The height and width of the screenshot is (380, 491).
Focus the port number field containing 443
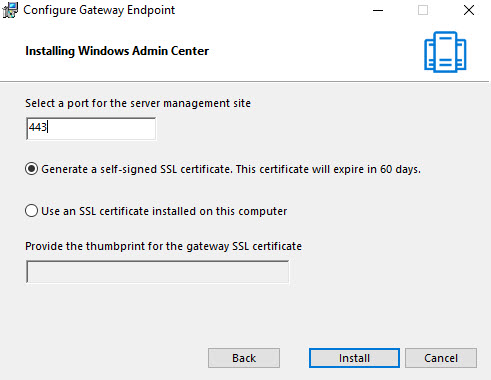[91, 129]
